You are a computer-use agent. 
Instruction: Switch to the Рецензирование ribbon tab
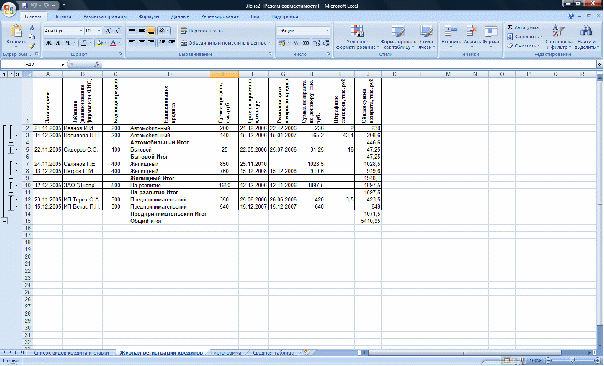click(x=220, y=17)
